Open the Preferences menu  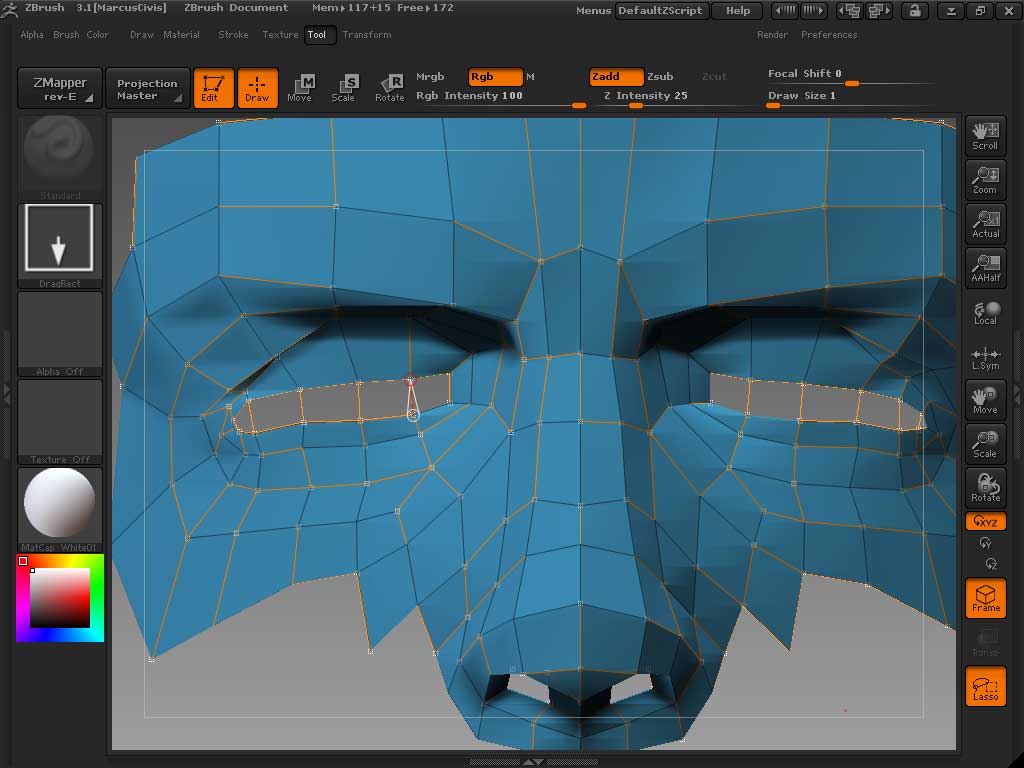click(x=829, y=35)
